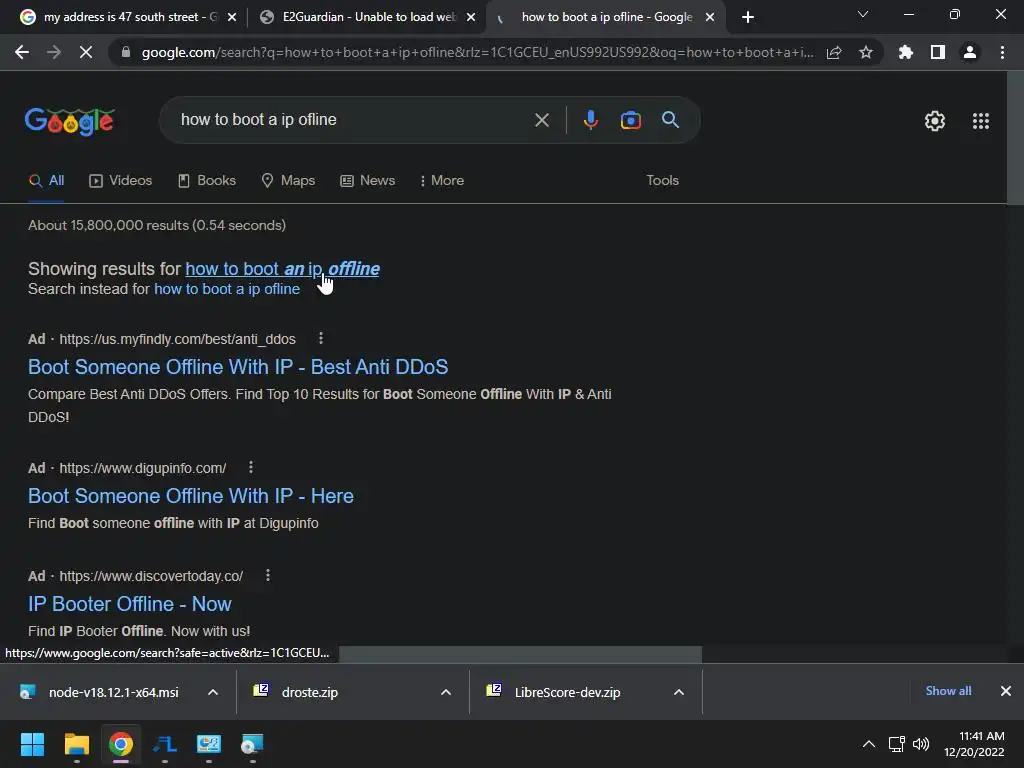Image resolution: width=1024 pixels, height=768 pixels.
Task: Close the 'my address is 47 south street' tab
Action: [232, 17]
